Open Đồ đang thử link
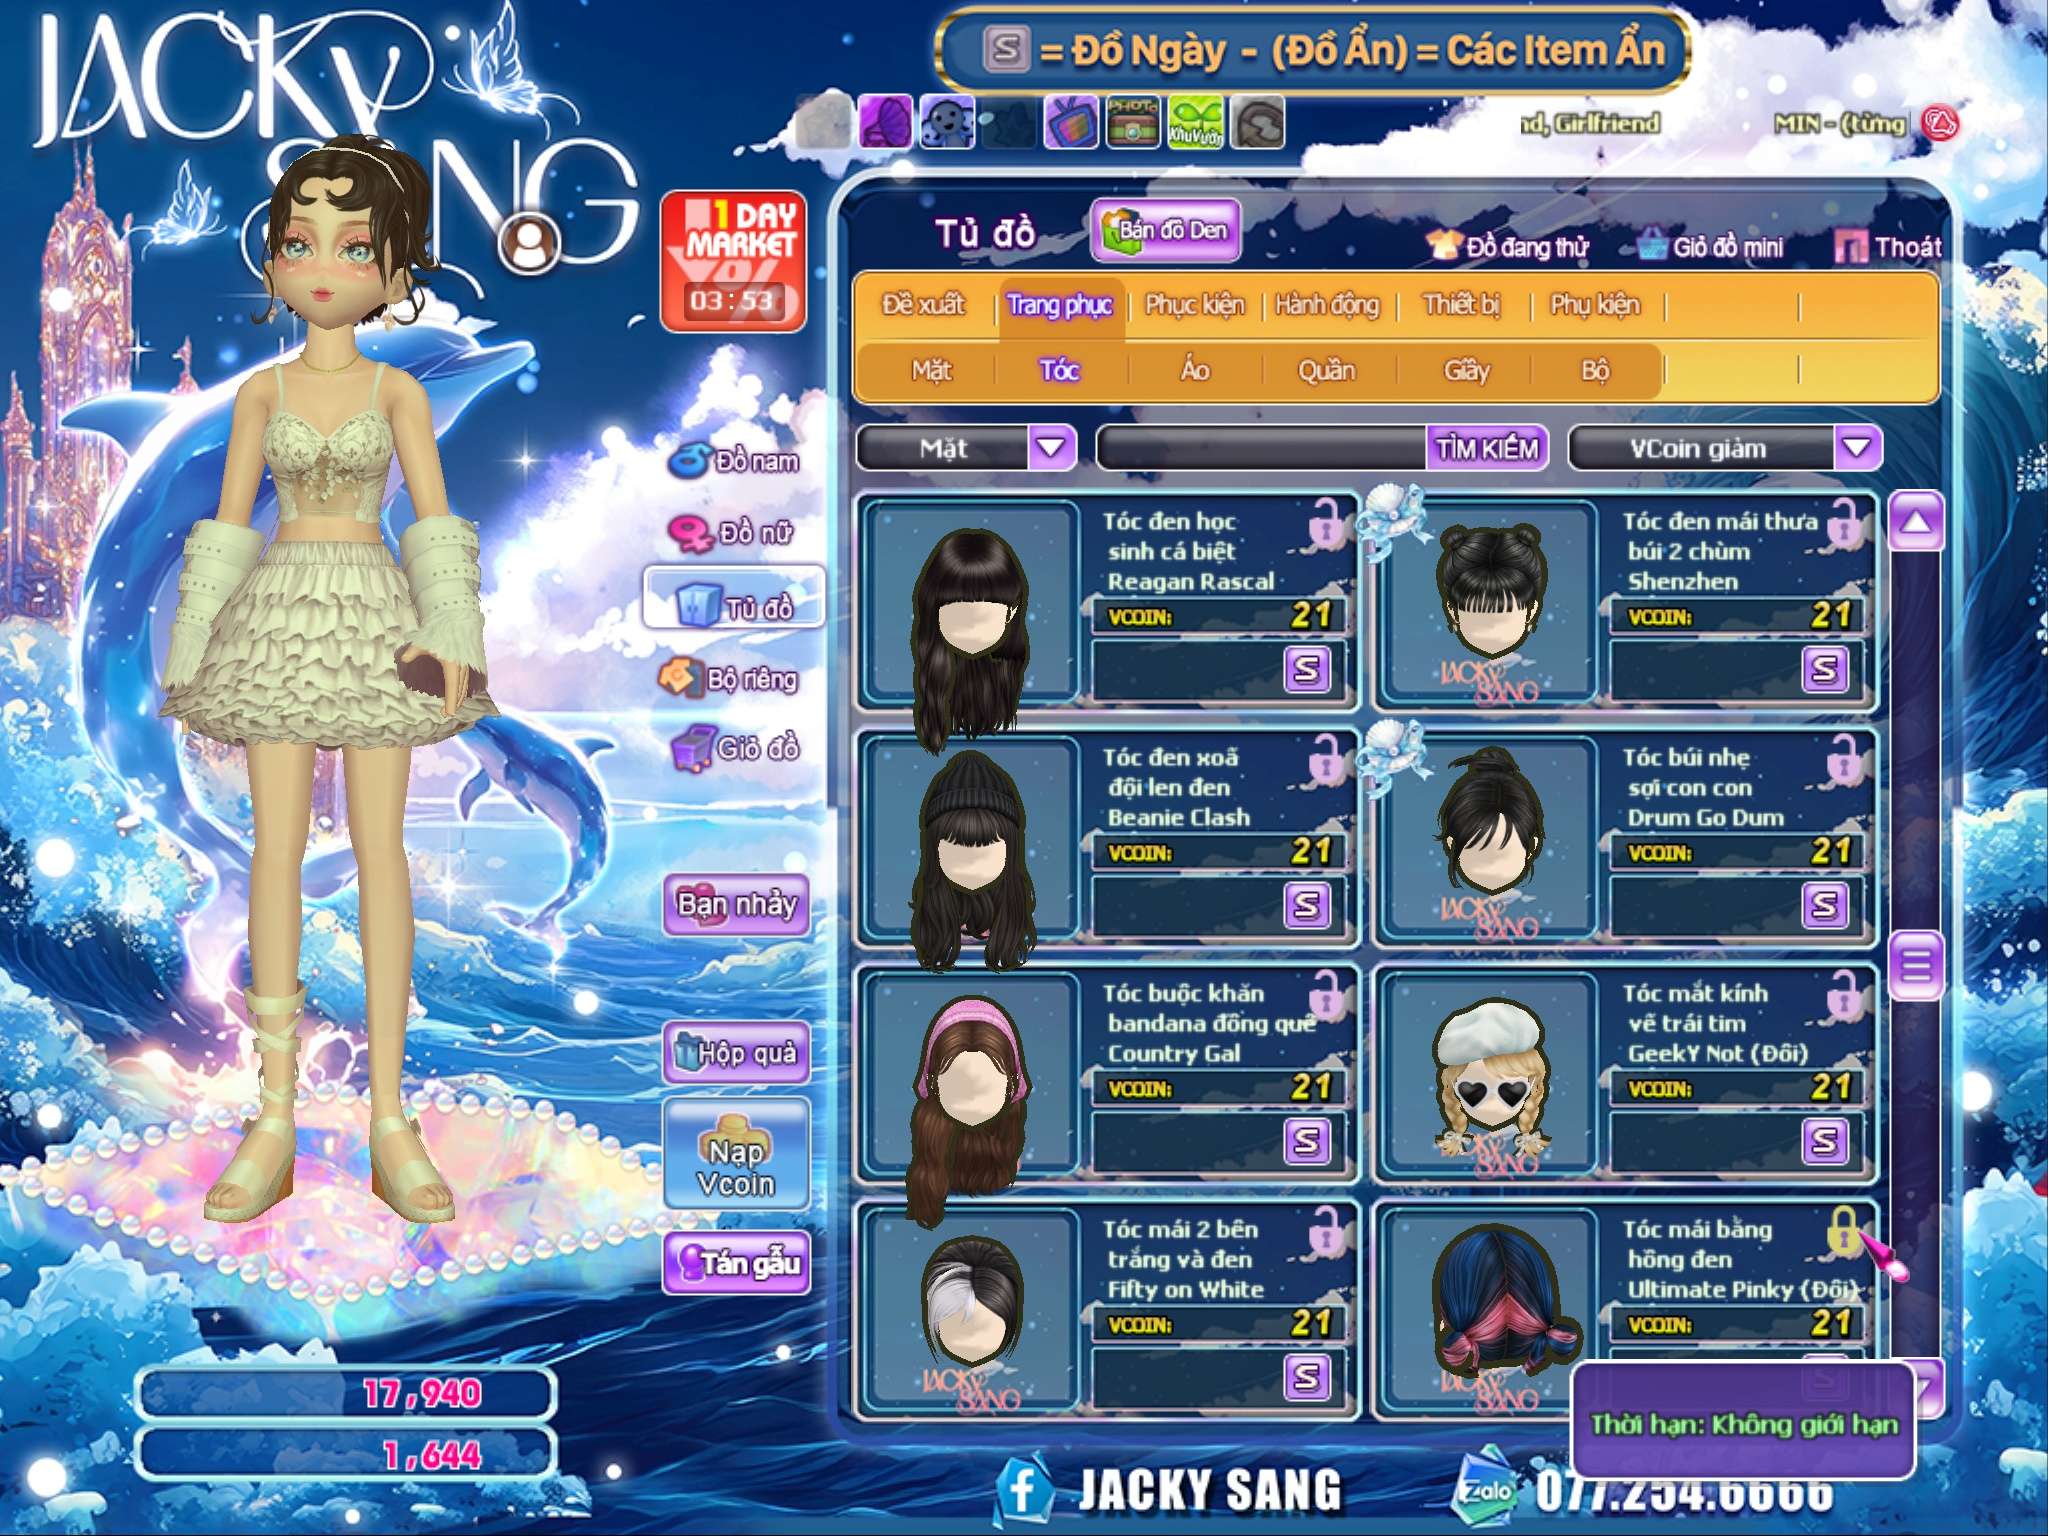The width and height of the screenshot is (2048, 1536). point(1509,246)
